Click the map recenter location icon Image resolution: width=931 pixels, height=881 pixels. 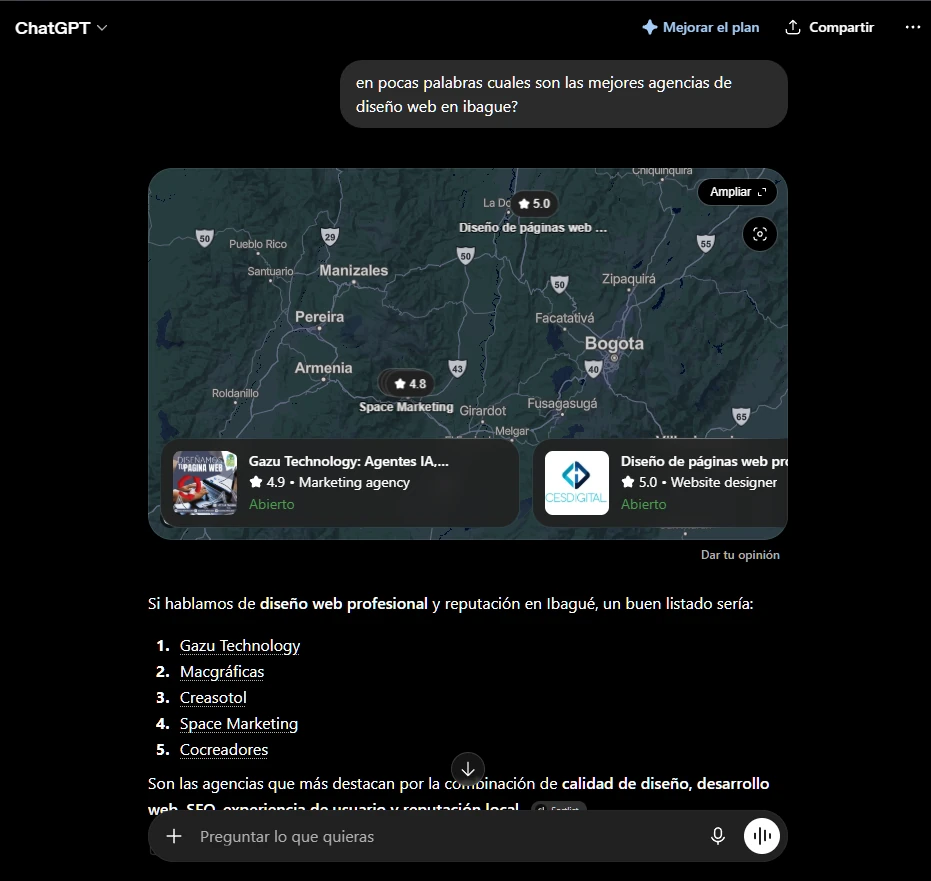759,234
